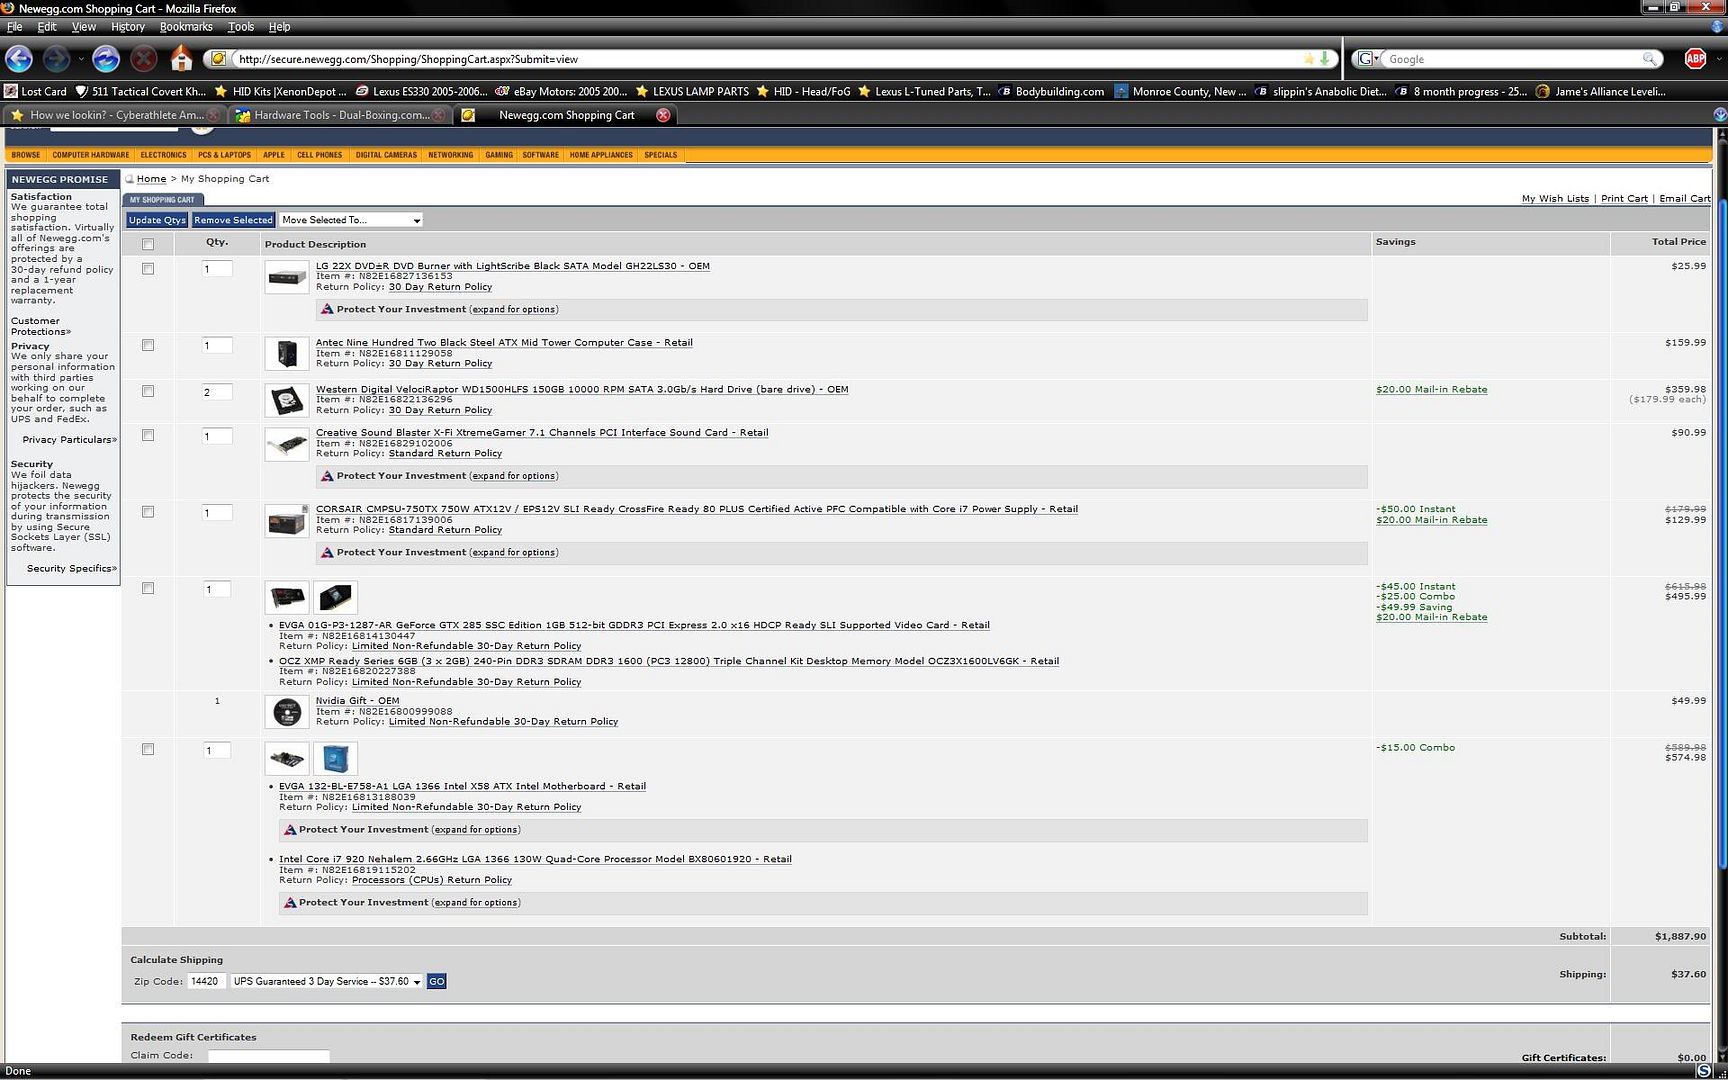The height and width of the screenshot is (1080, 1728).
Task: Open the Print Cart link
Action: (1624, 198)
